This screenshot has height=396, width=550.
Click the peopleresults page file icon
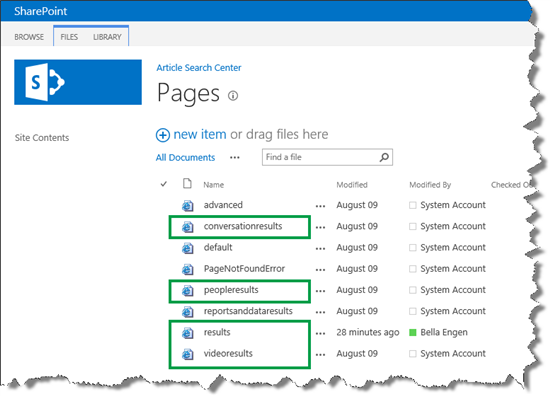tap(188, 290)
